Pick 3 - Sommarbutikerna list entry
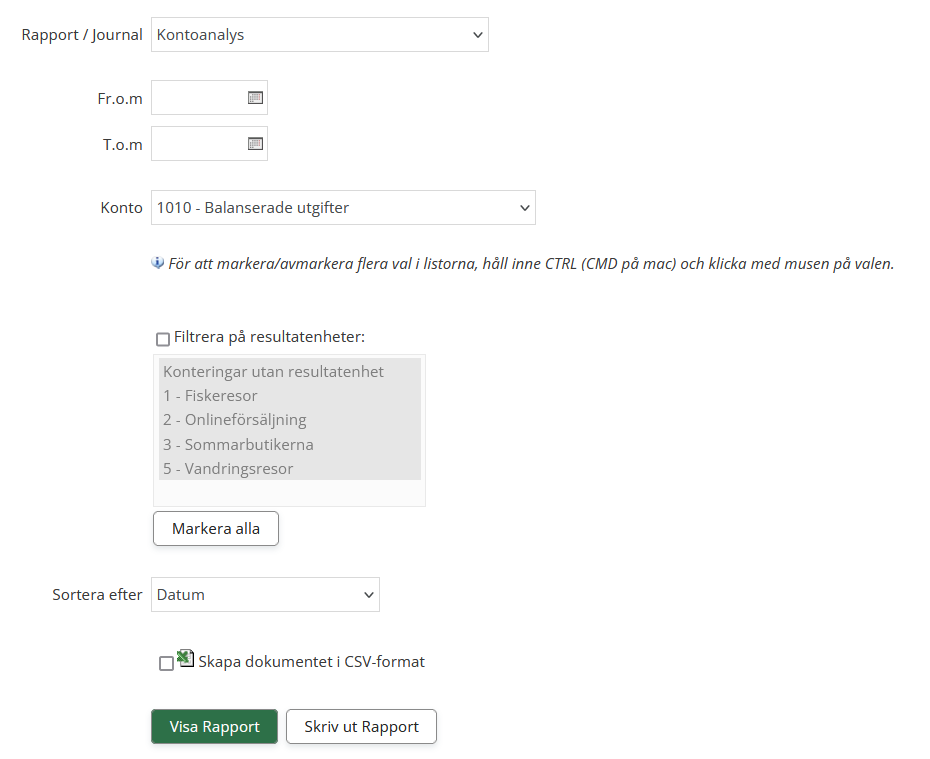This screenshot has width=930, height=759. pos(238,444)
